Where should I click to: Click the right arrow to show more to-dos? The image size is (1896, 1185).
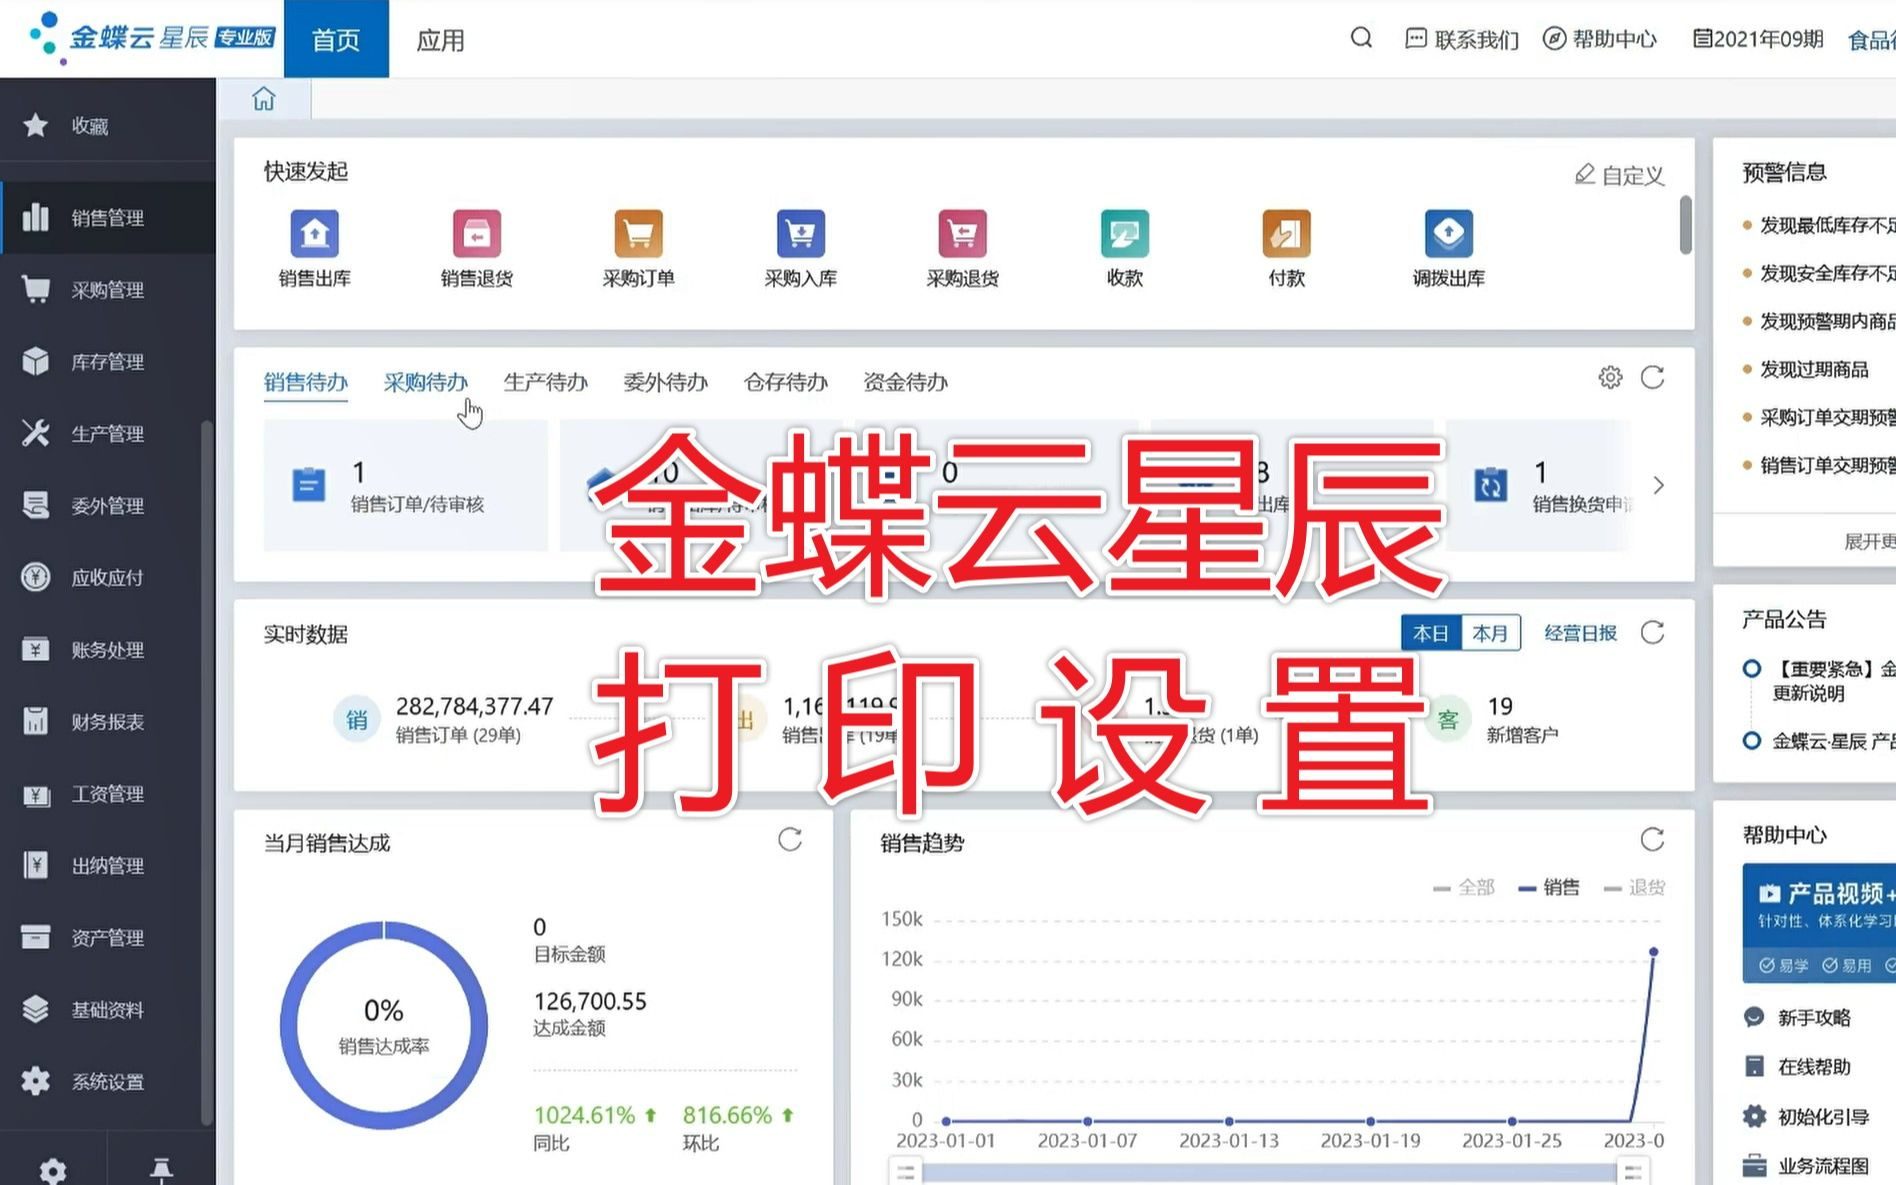pyautogui.click(x=1658, y=485)
